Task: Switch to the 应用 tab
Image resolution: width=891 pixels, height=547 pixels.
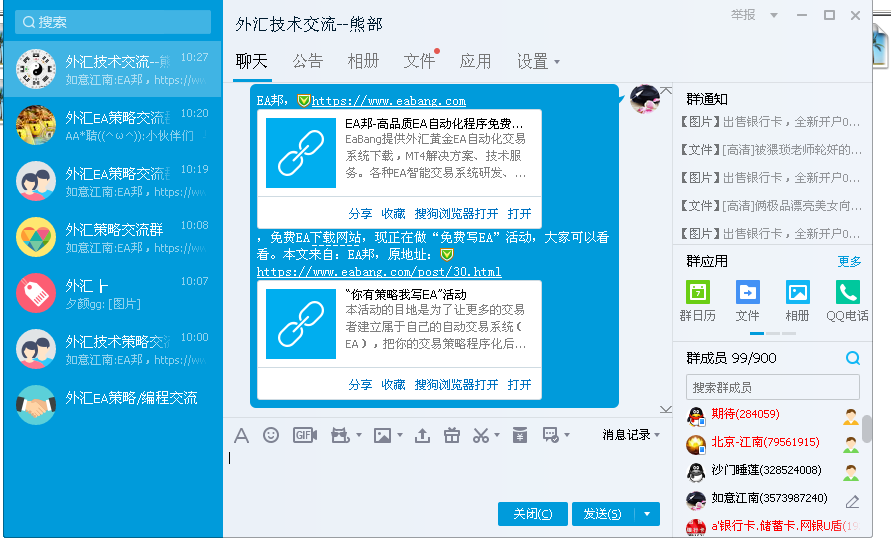Action: (x=475, y=61)
